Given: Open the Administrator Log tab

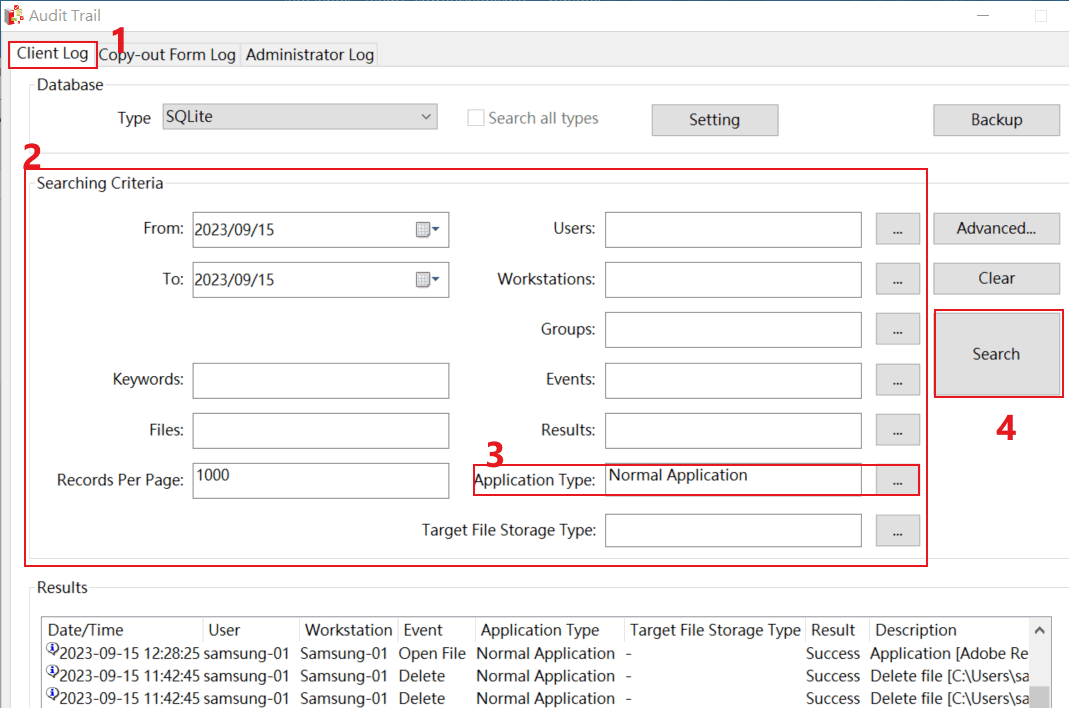Looking at the screenshot, I should [310, 55].
